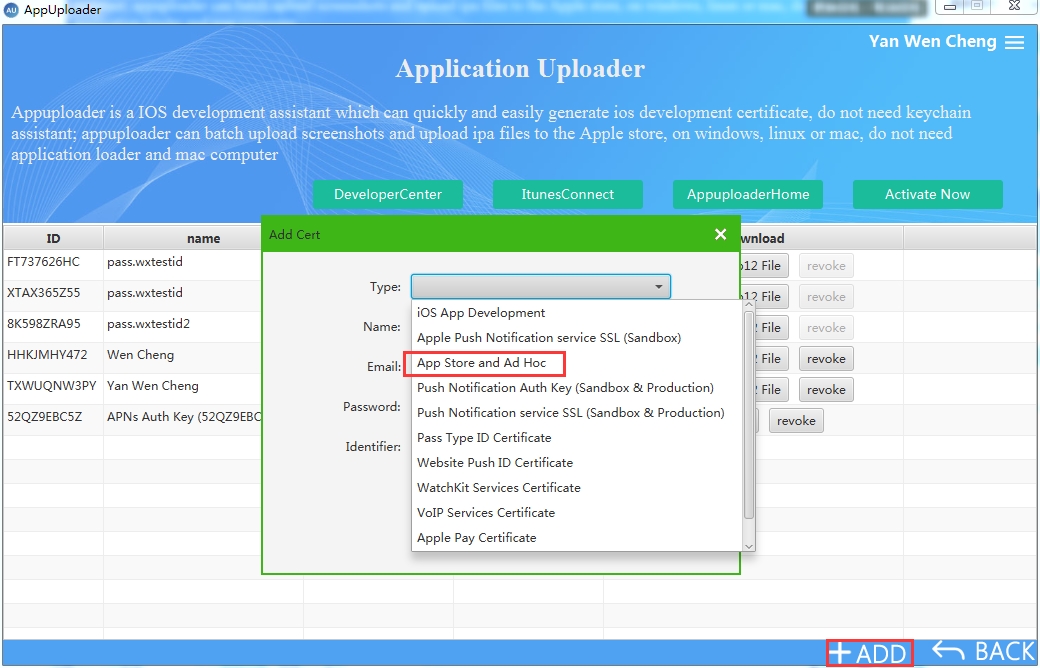This screenshot has width=1040, height=668.
Task: Open the hamburger menu beside Yan Wen Cheng
Action: tap(1014, 42)
